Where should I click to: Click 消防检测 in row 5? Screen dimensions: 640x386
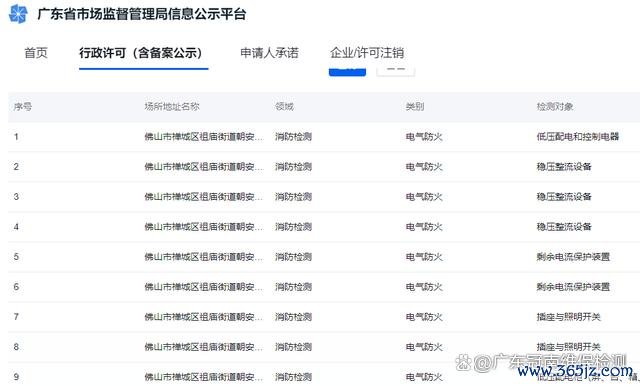[x=293, y=257]
